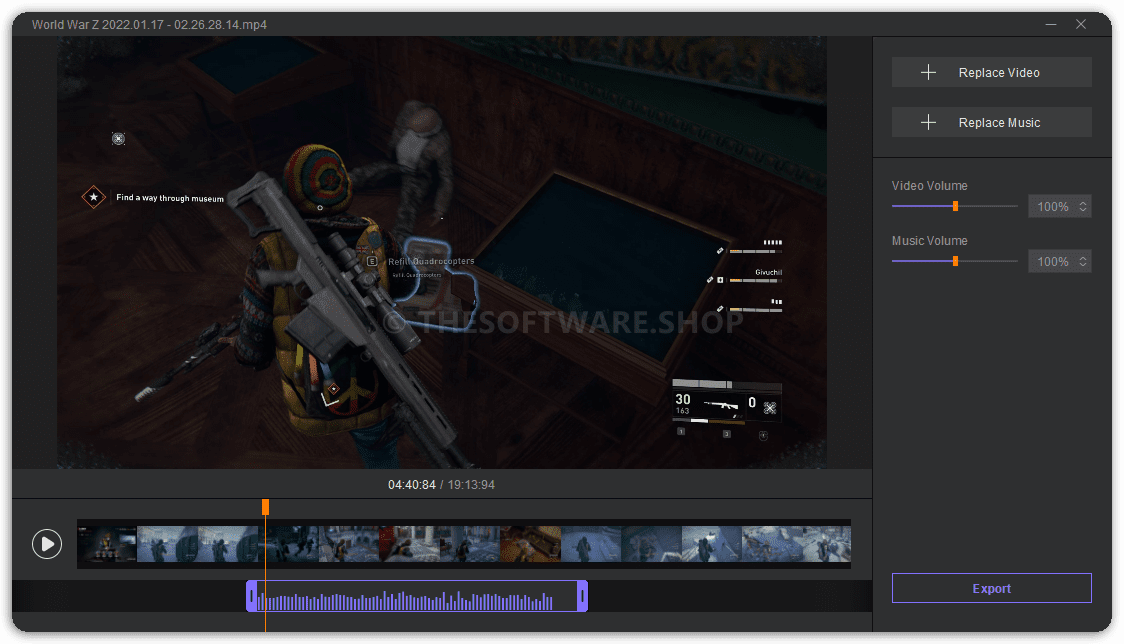Increase Music Volume with the up arrow
1124x644 pixels.
(1083, 257)
